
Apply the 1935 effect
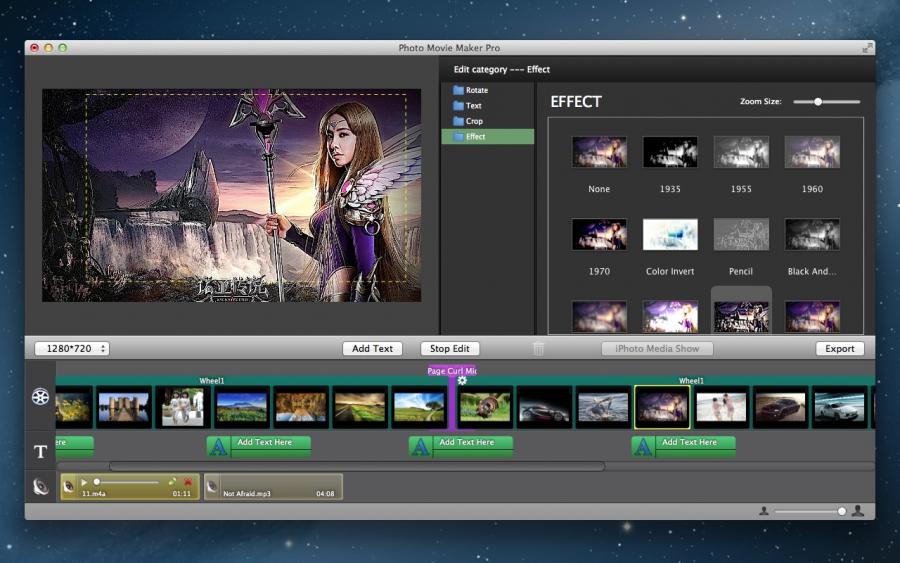pos(670,152)
